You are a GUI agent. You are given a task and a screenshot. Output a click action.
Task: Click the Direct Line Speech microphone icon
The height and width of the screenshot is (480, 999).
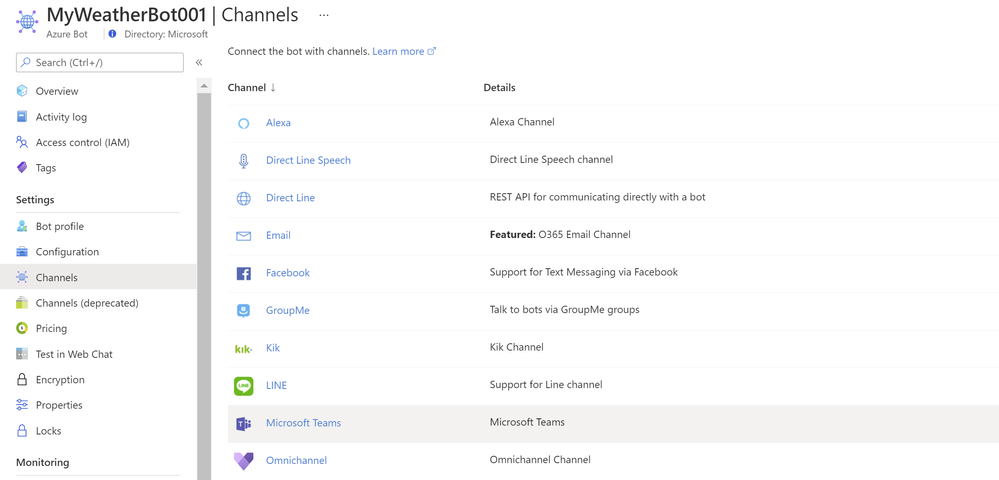243,161
